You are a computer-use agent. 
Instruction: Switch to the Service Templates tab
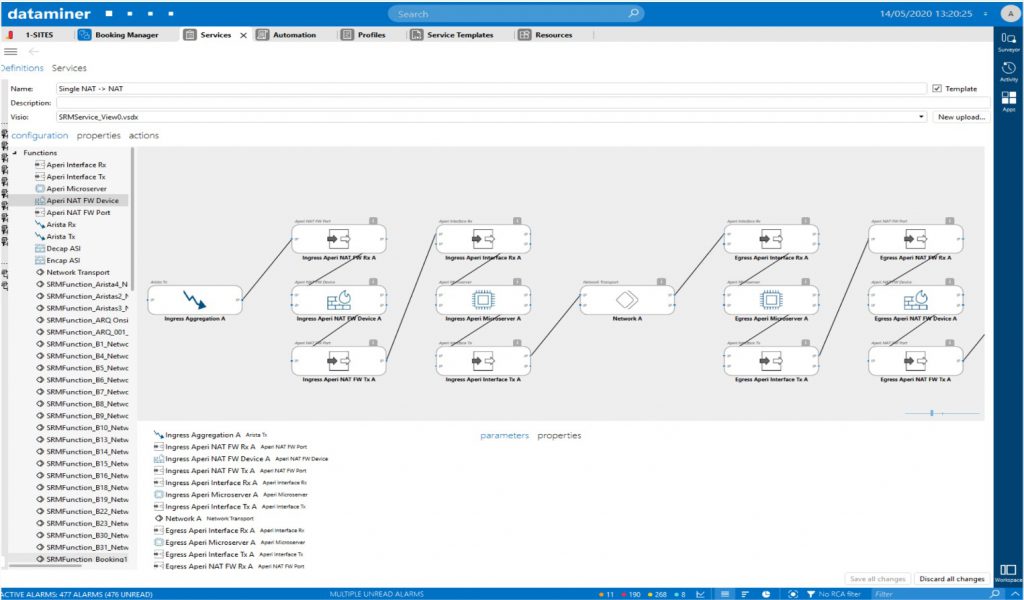(452, 35)
